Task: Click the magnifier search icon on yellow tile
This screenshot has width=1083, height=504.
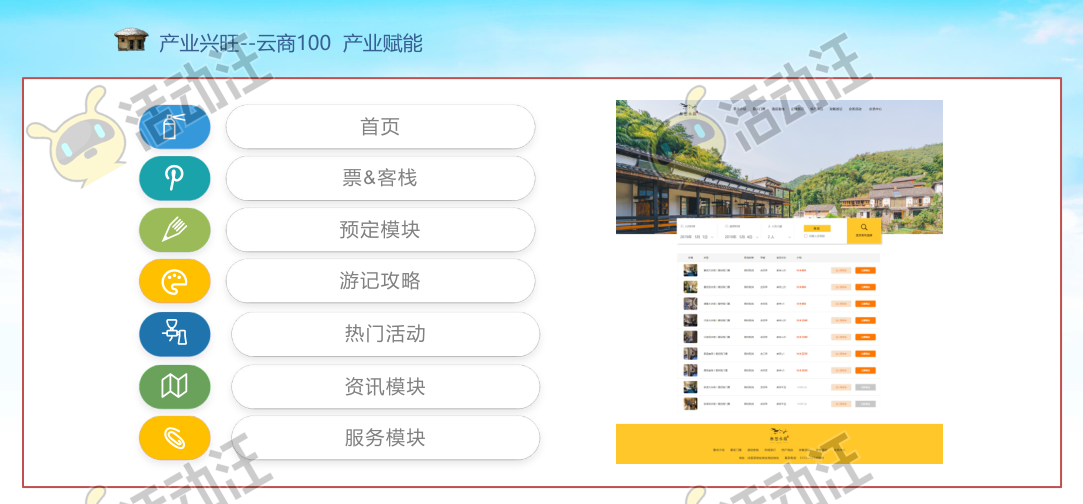Action: 864,228
